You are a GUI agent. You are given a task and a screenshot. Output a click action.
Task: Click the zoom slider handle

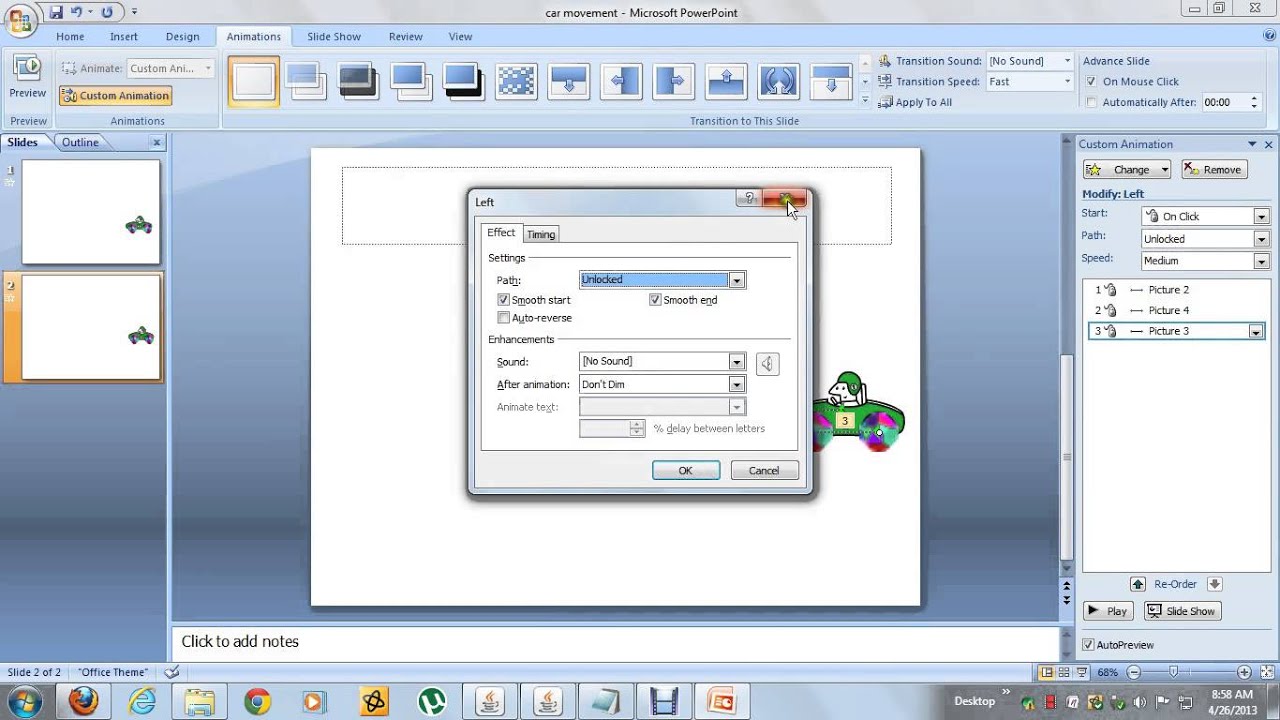tap(1174, 672)
